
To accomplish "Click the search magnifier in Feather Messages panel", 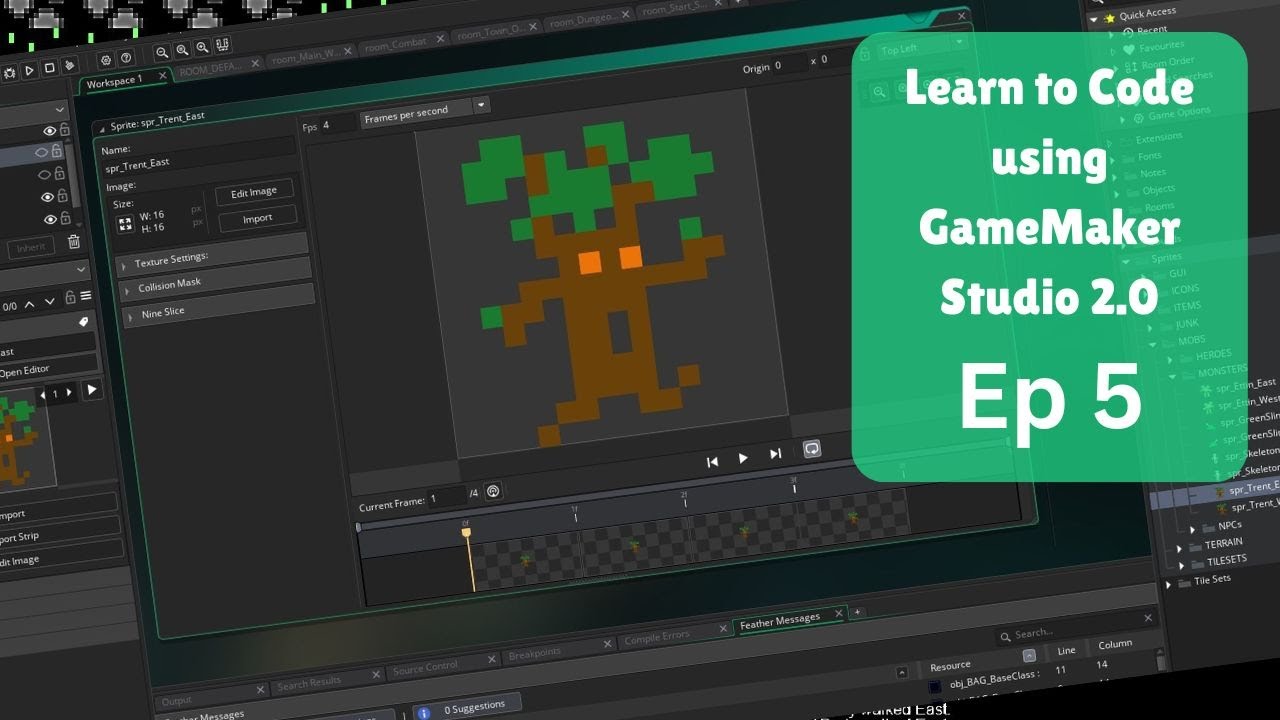I will (1005, 637).
